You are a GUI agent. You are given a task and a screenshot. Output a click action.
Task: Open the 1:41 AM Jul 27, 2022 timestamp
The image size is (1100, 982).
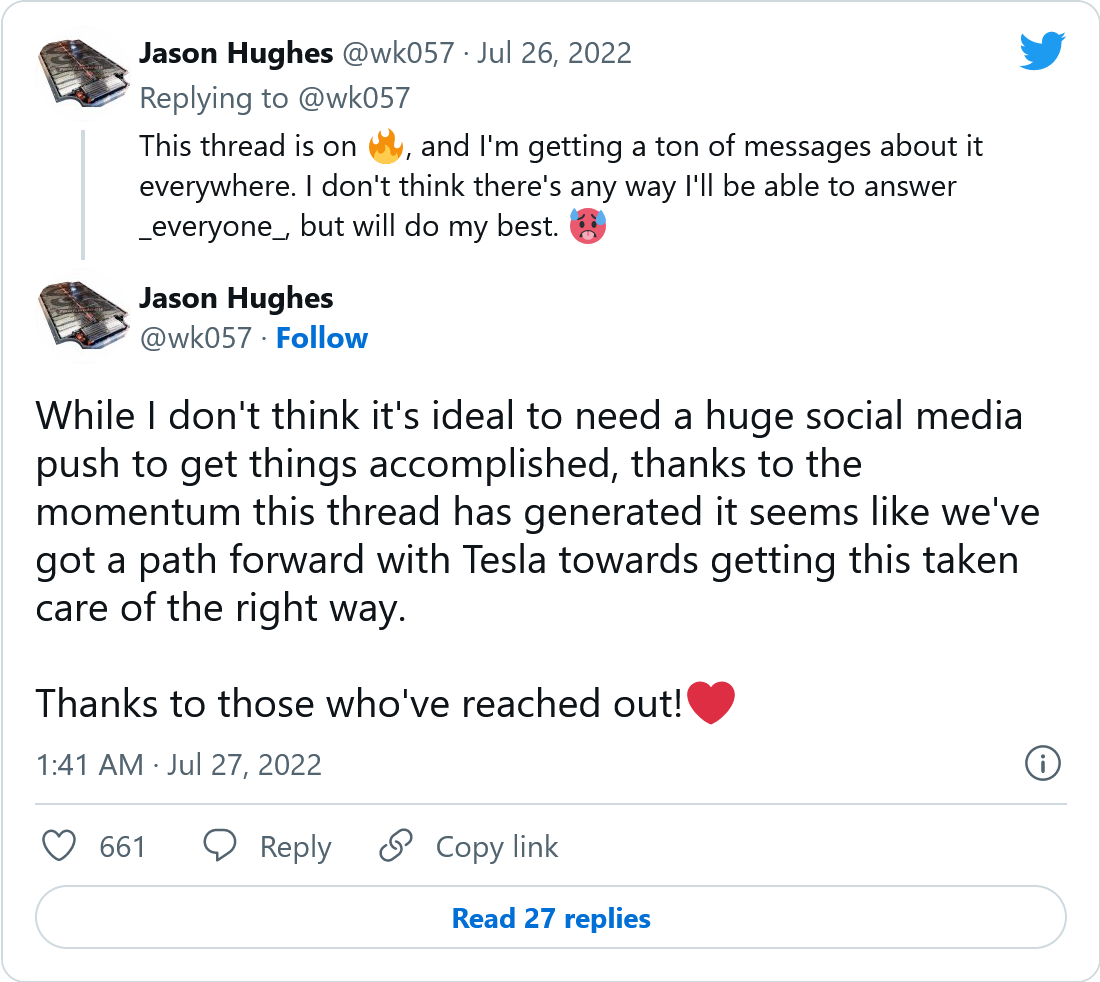[x=179, y=766]
